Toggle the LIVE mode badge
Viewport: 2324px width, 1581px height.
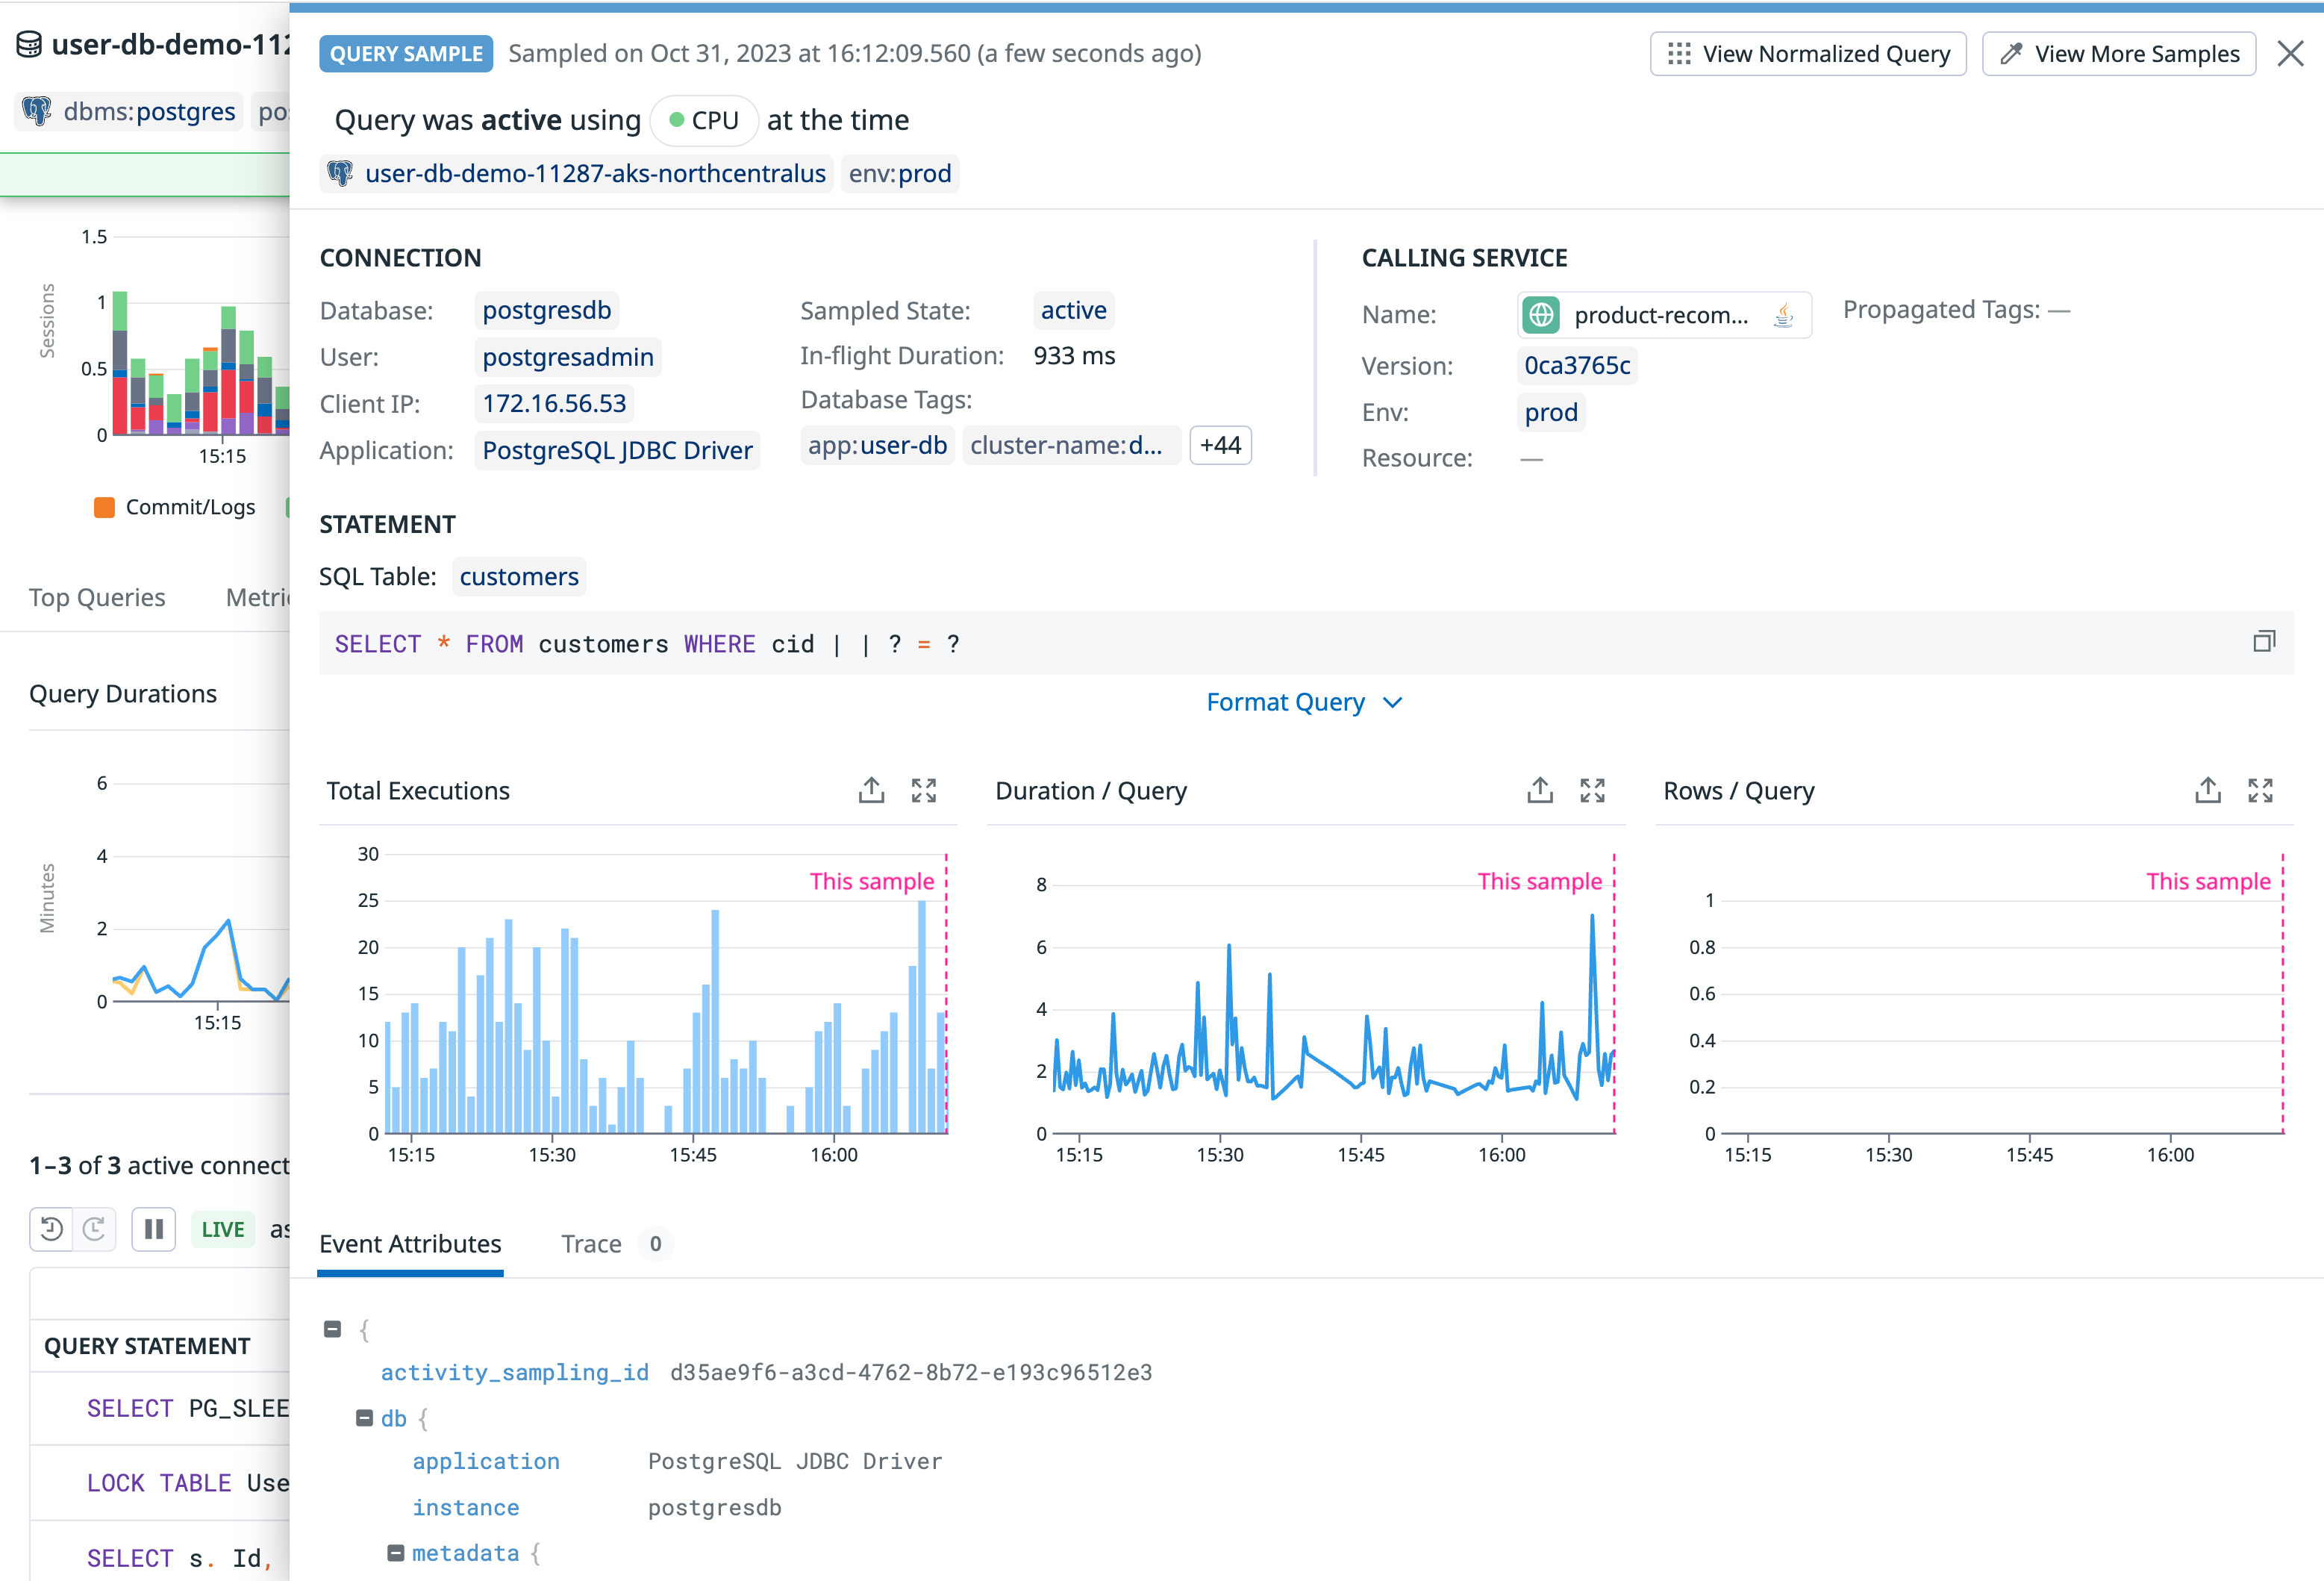pyautogui.click(x=222, y=1229)
